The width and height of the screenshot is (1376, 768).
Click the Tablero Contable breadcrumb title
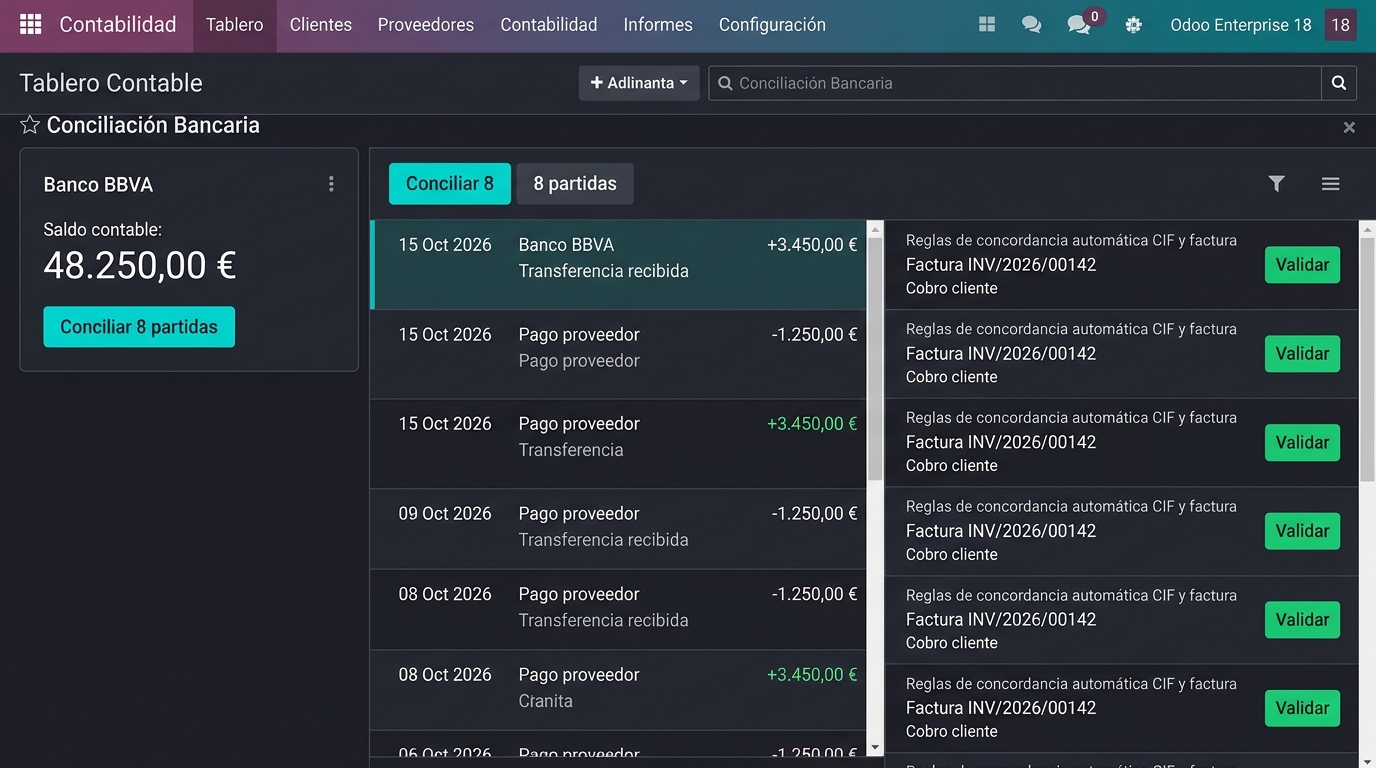pyautogui.click(x=111, y=83)
